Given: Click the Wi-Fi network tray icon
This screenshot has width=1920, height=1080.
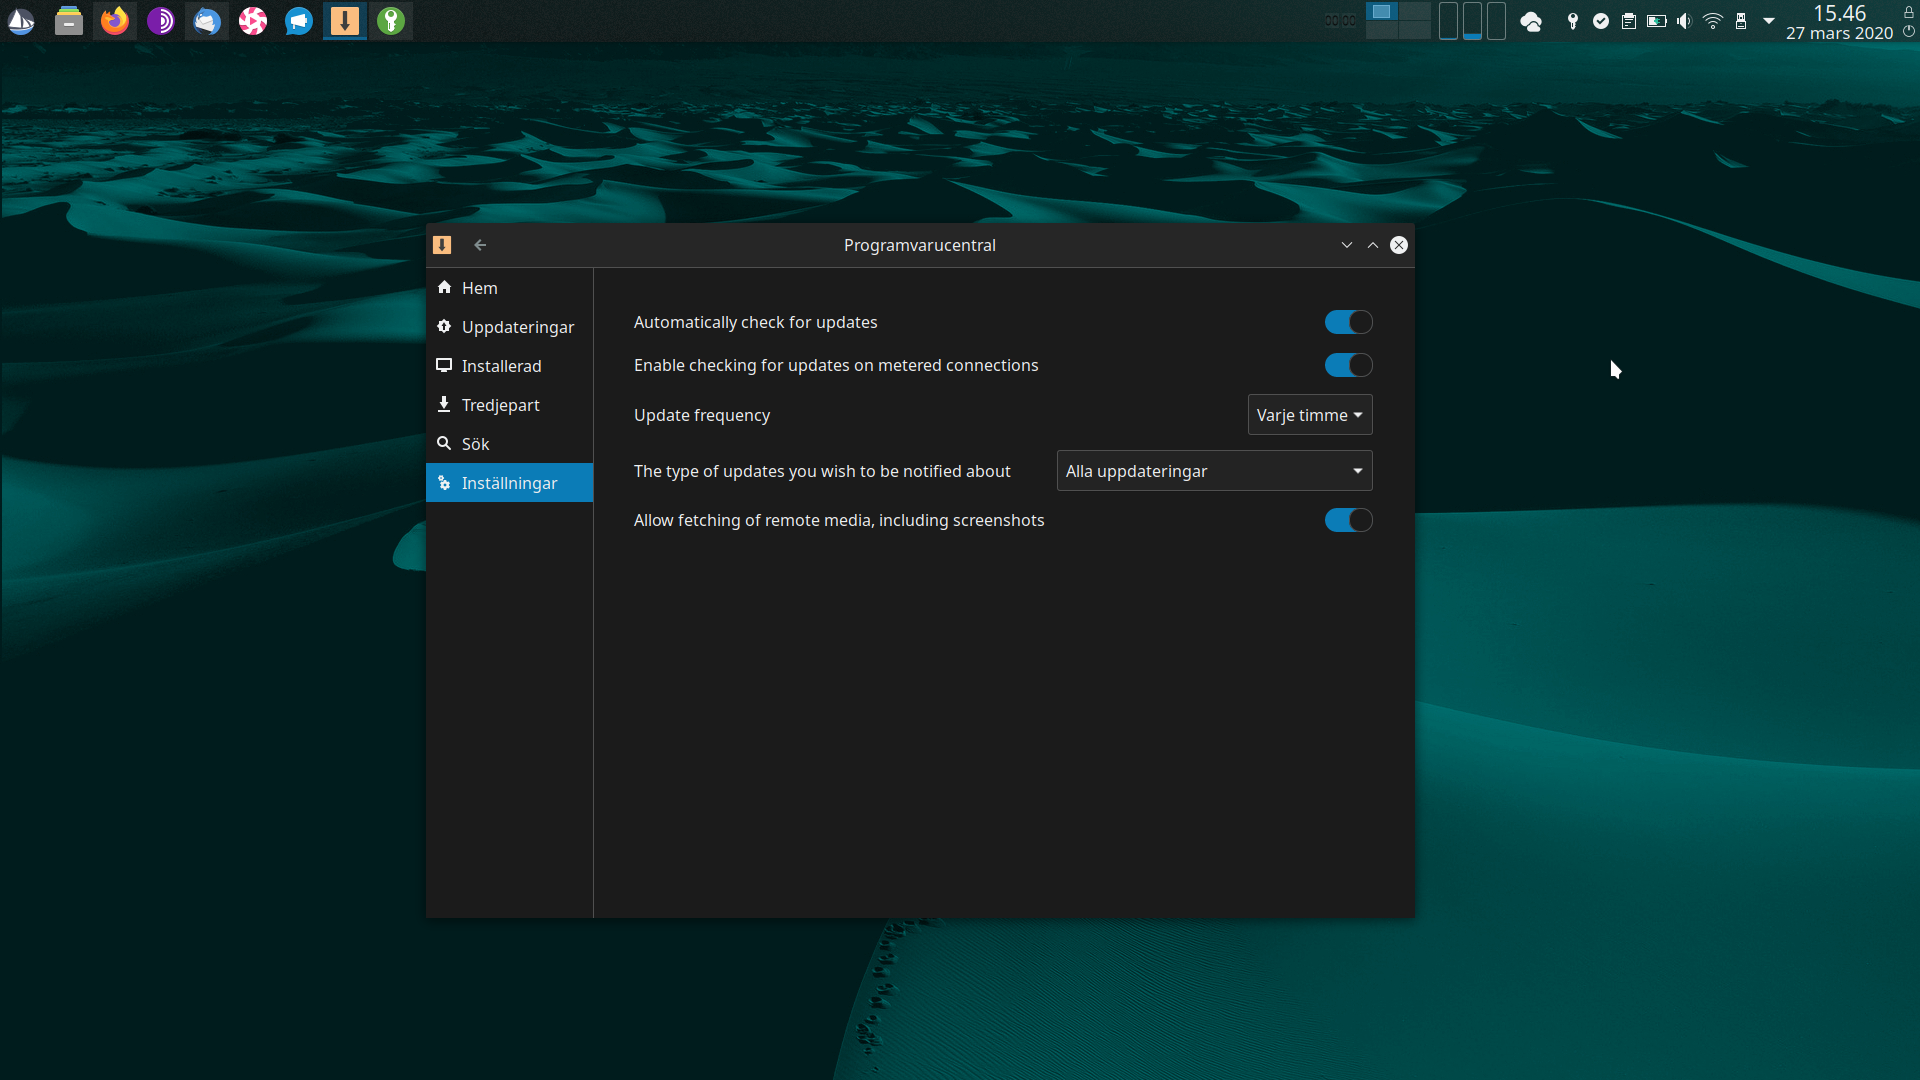Looking at the screenshot, I should click(1713, 21).
